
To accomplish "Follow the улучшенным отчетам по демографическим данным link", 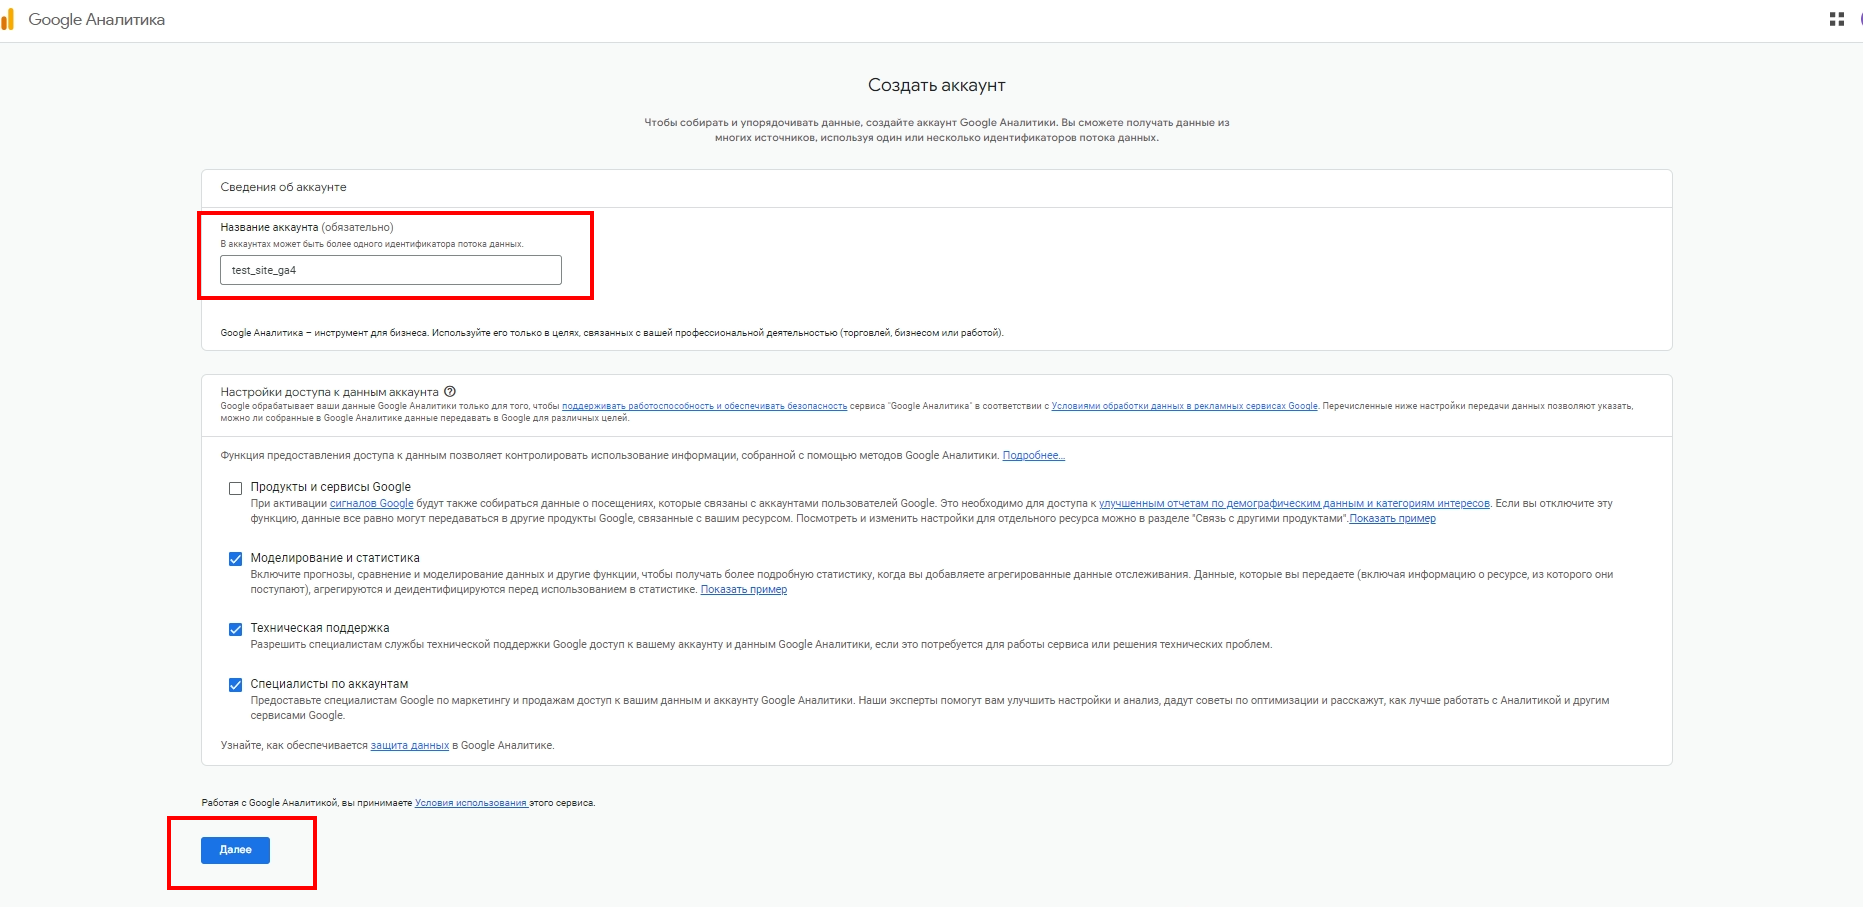I will tap(1294, 504).
